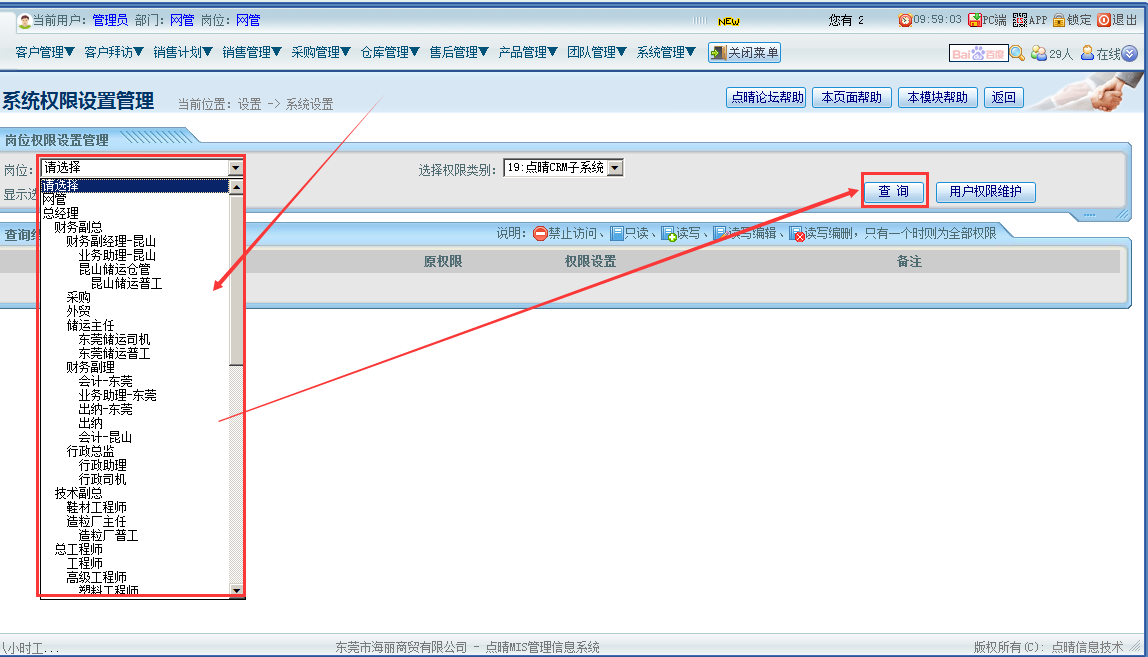The width and height of the screenshot is (1148, 657).
Task: Open the APP QR code icon
Action: click(x=1020, y=20)
